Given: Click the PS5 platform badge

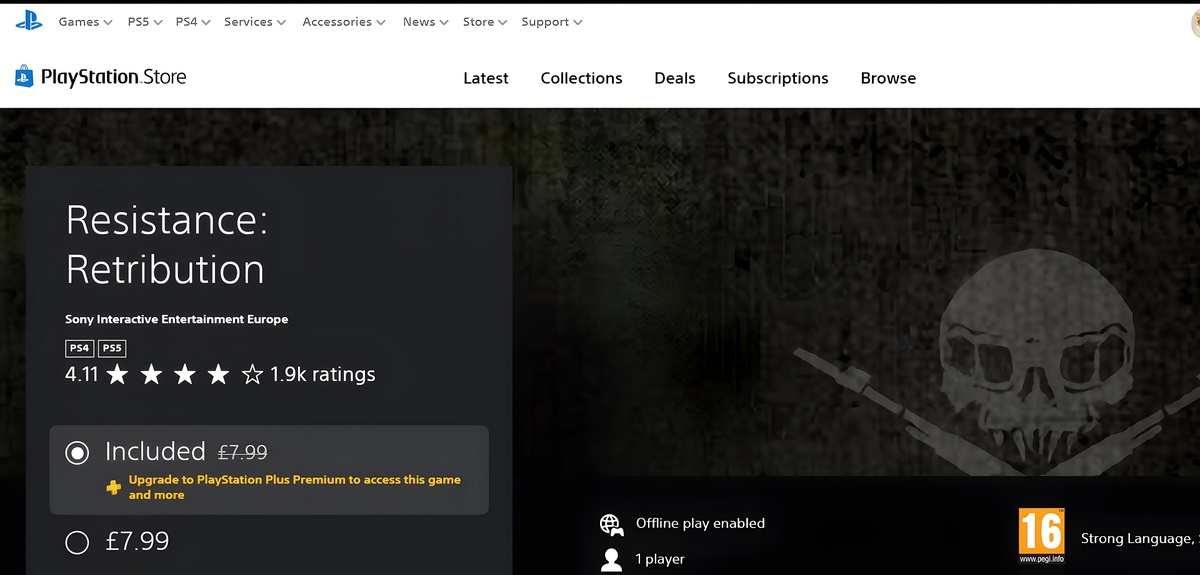Looking at the screenshot, I should coord(112,348).
